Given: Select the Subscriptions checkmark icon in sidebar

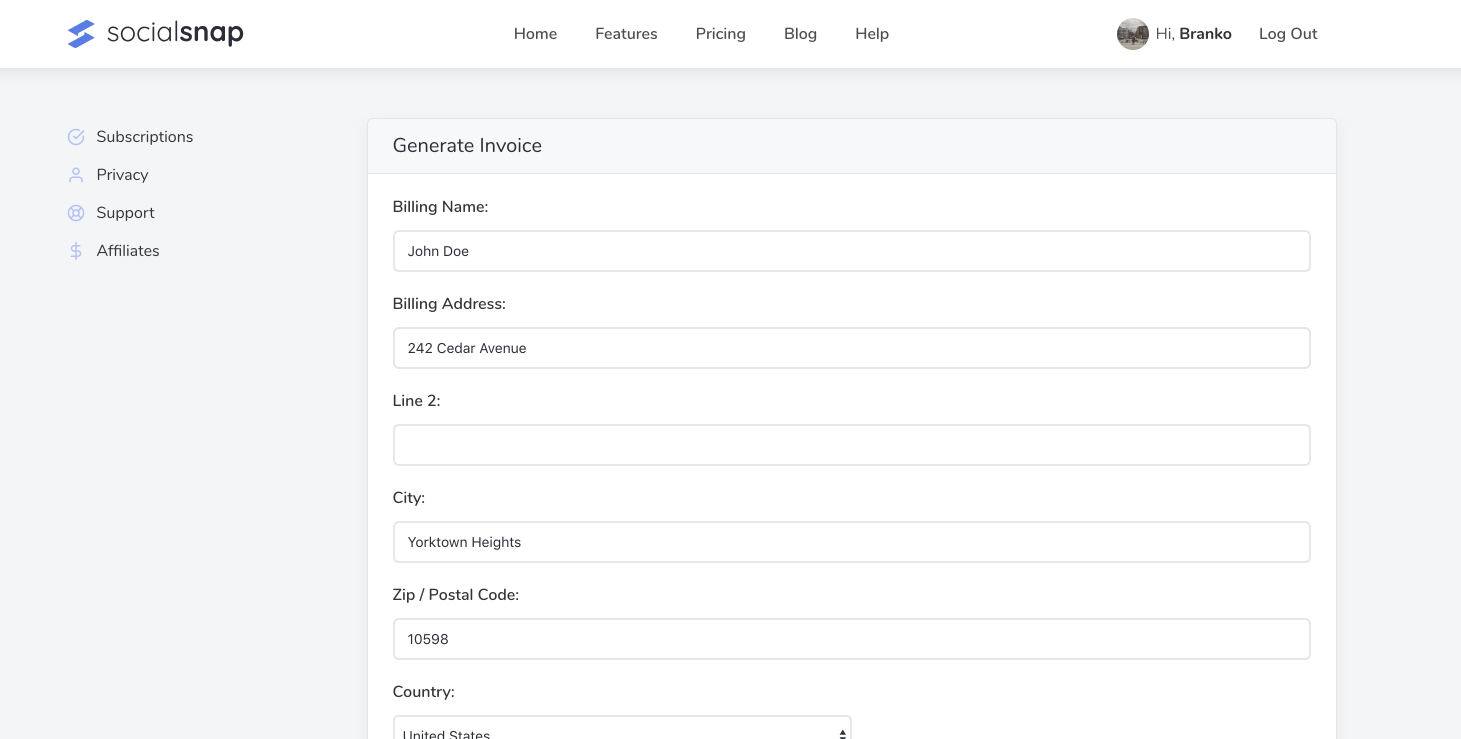Looking at the screenshot, I should point(76,137).
